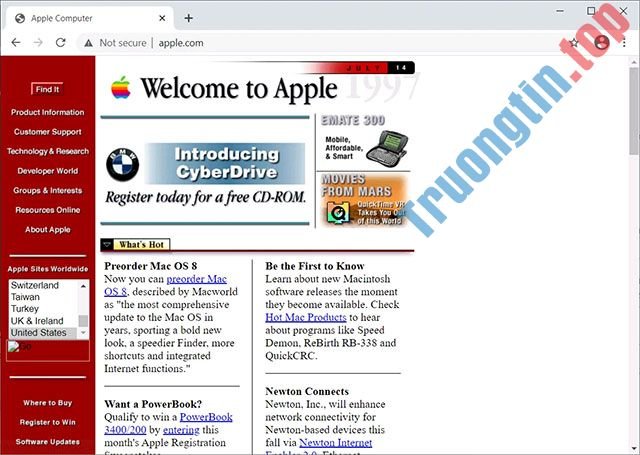The height and width of the screenshot is (455, 640).
Task: Click Register today for a free CD-ROM text
Action: pyautogui.click(x=205, y=198)
